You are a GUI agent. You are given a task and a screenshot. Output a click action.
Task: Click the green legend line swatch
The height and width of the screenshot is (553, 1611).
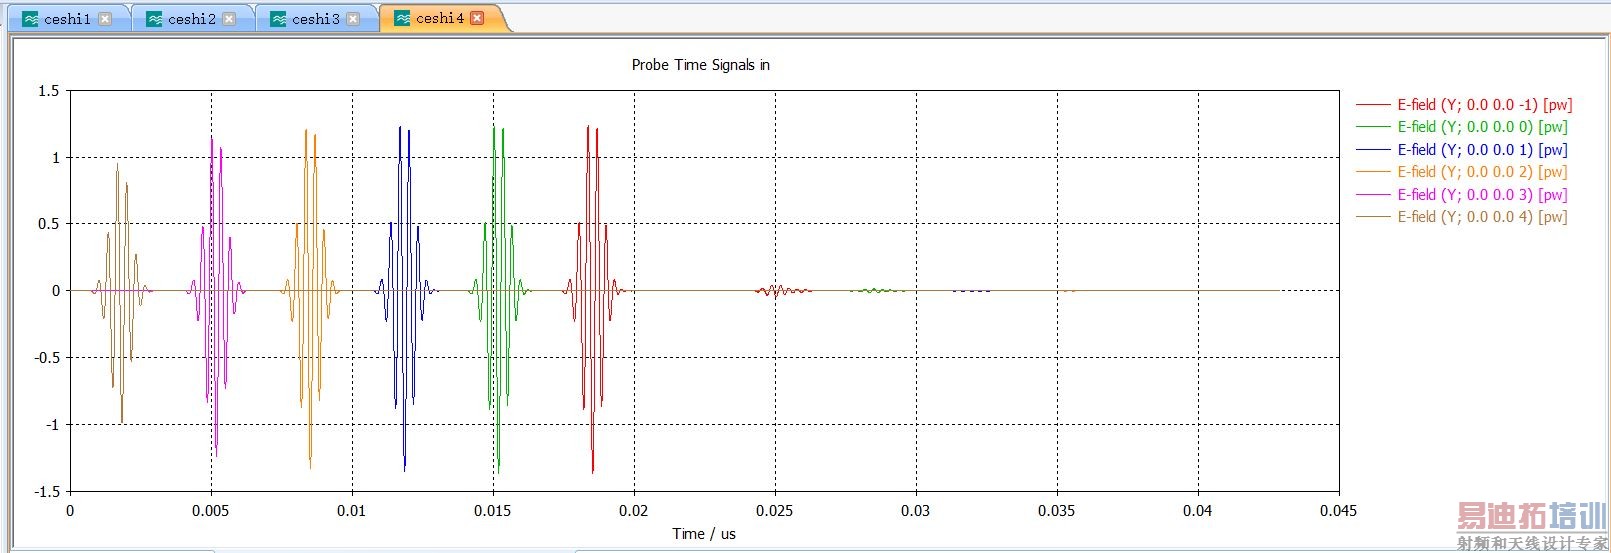pyautogui.click(x=1373, y=127)
